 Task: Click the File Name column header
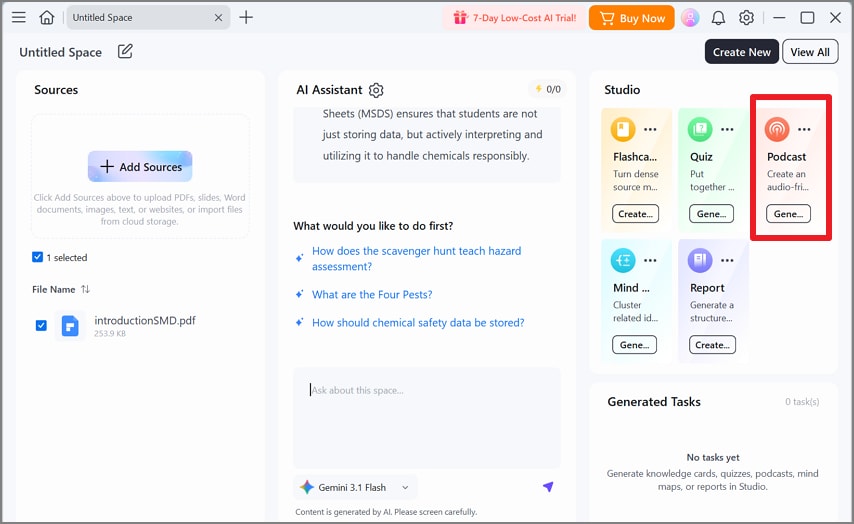(53, 289)
